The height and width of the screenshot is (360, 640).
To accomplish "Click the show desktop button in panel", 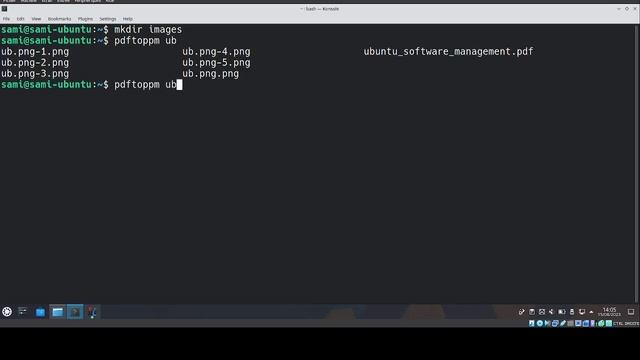I will pyautogui.click(x=631, y=312).
